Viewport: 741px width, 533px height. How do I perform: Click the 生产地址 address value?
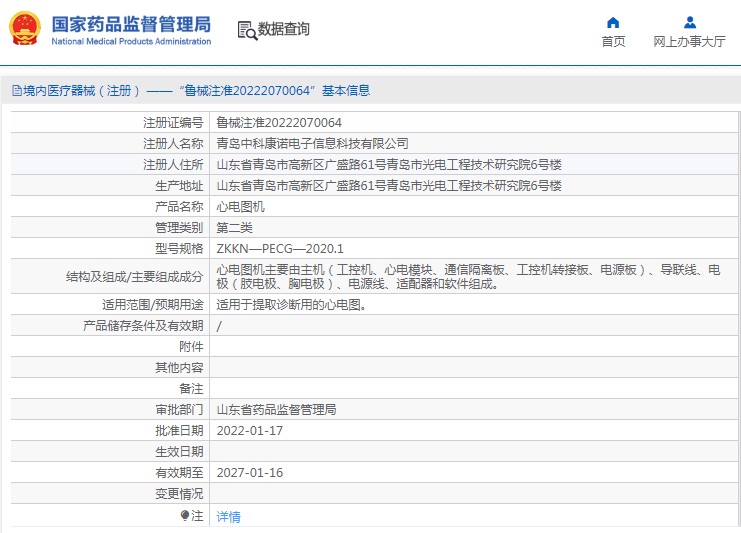click(389, 186)
